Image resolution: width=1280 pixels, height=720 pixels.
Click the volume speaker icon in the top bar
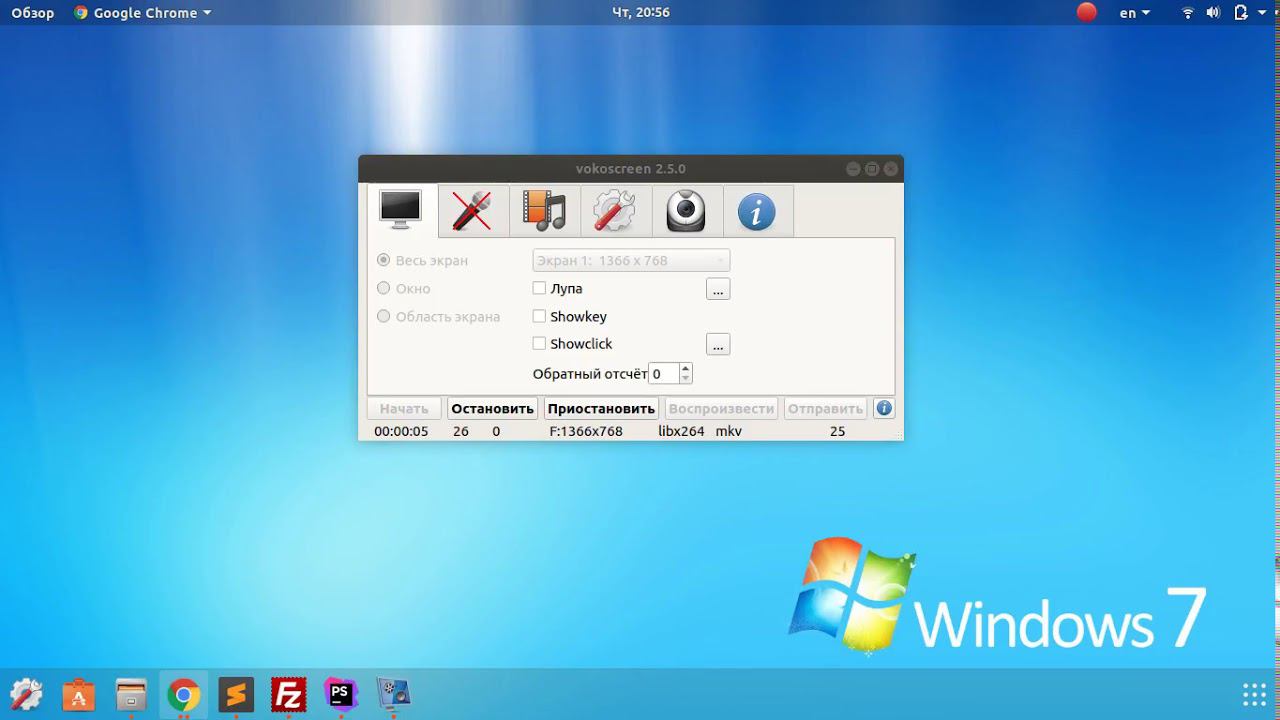tap(1214, 13)
